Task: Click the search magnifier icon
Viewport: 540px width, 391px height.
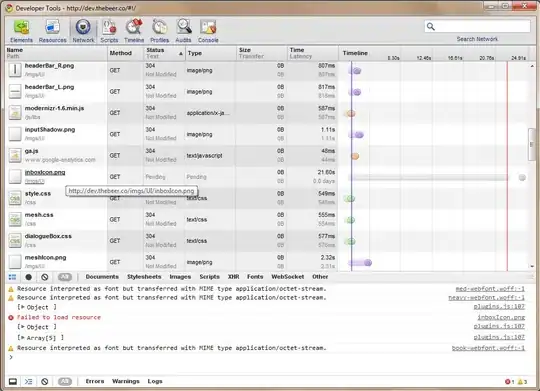Action: tap(430, 27)
